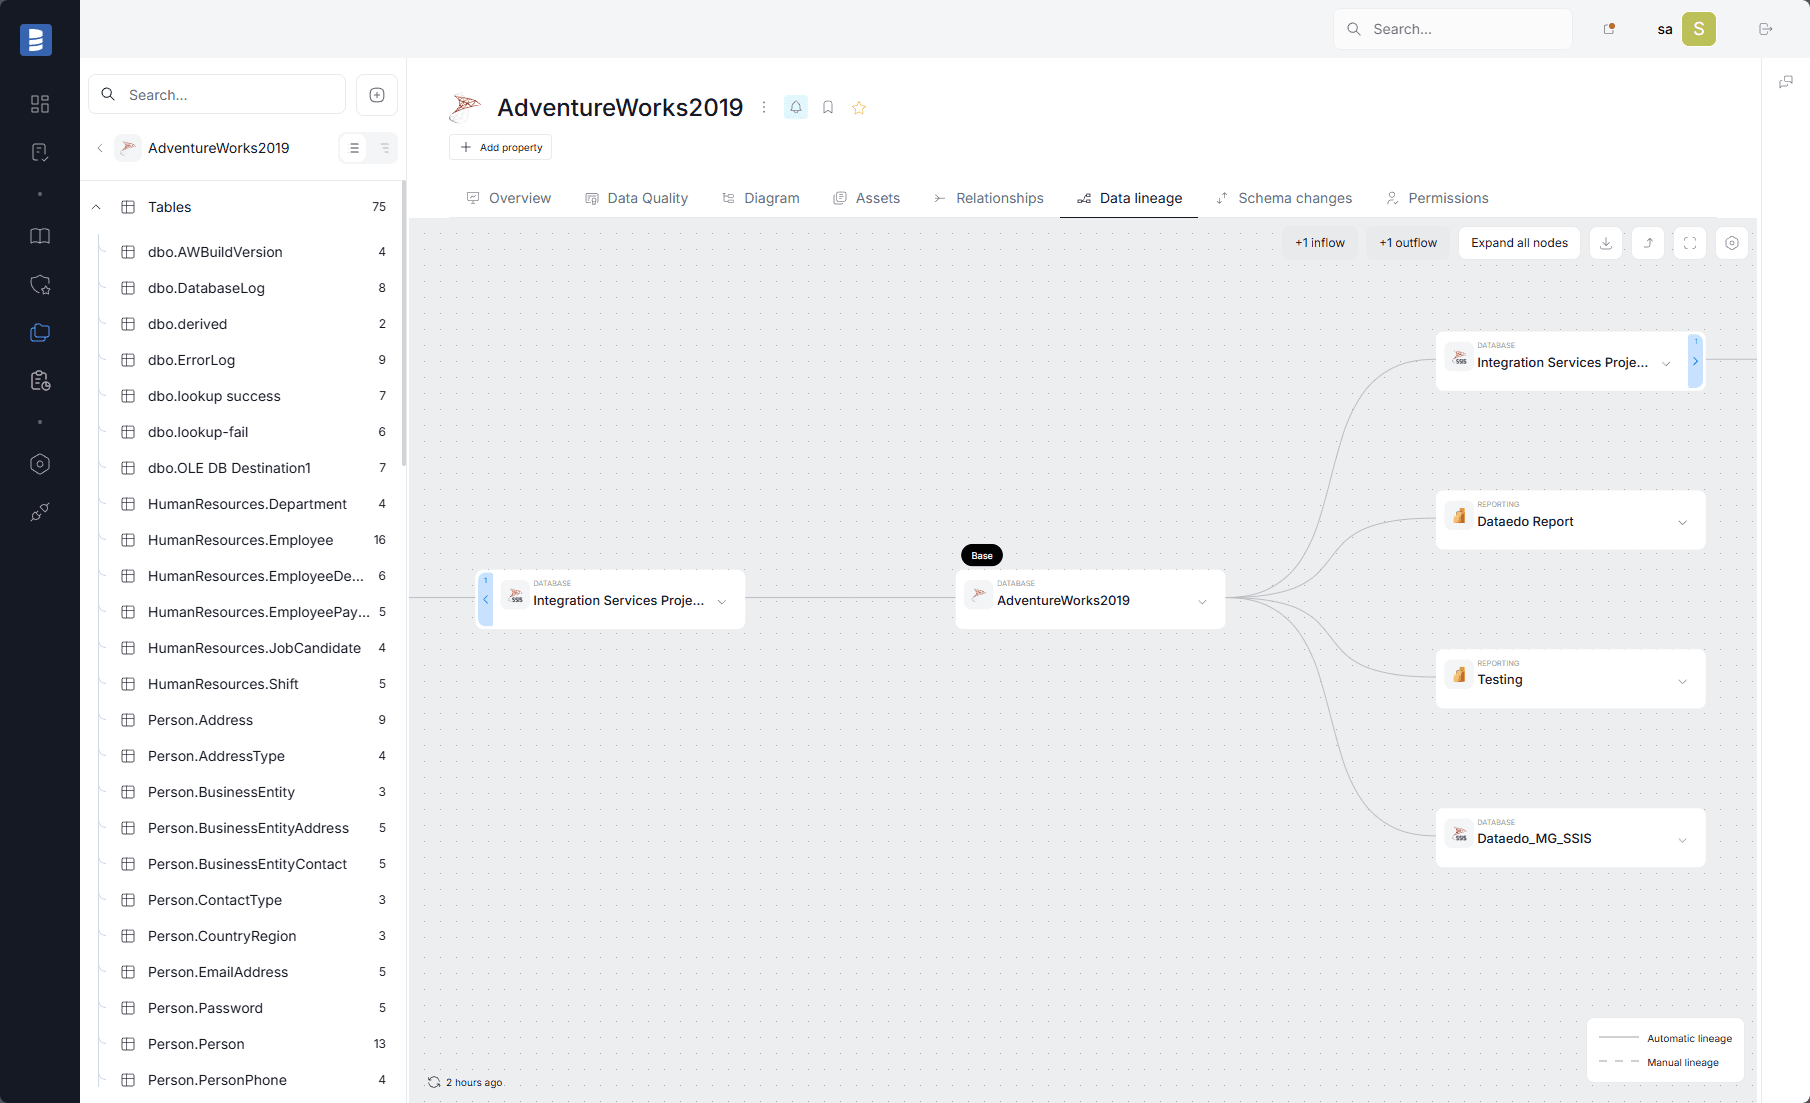Focus the global Search field

pyautogui.click(x=1453, y=29)
